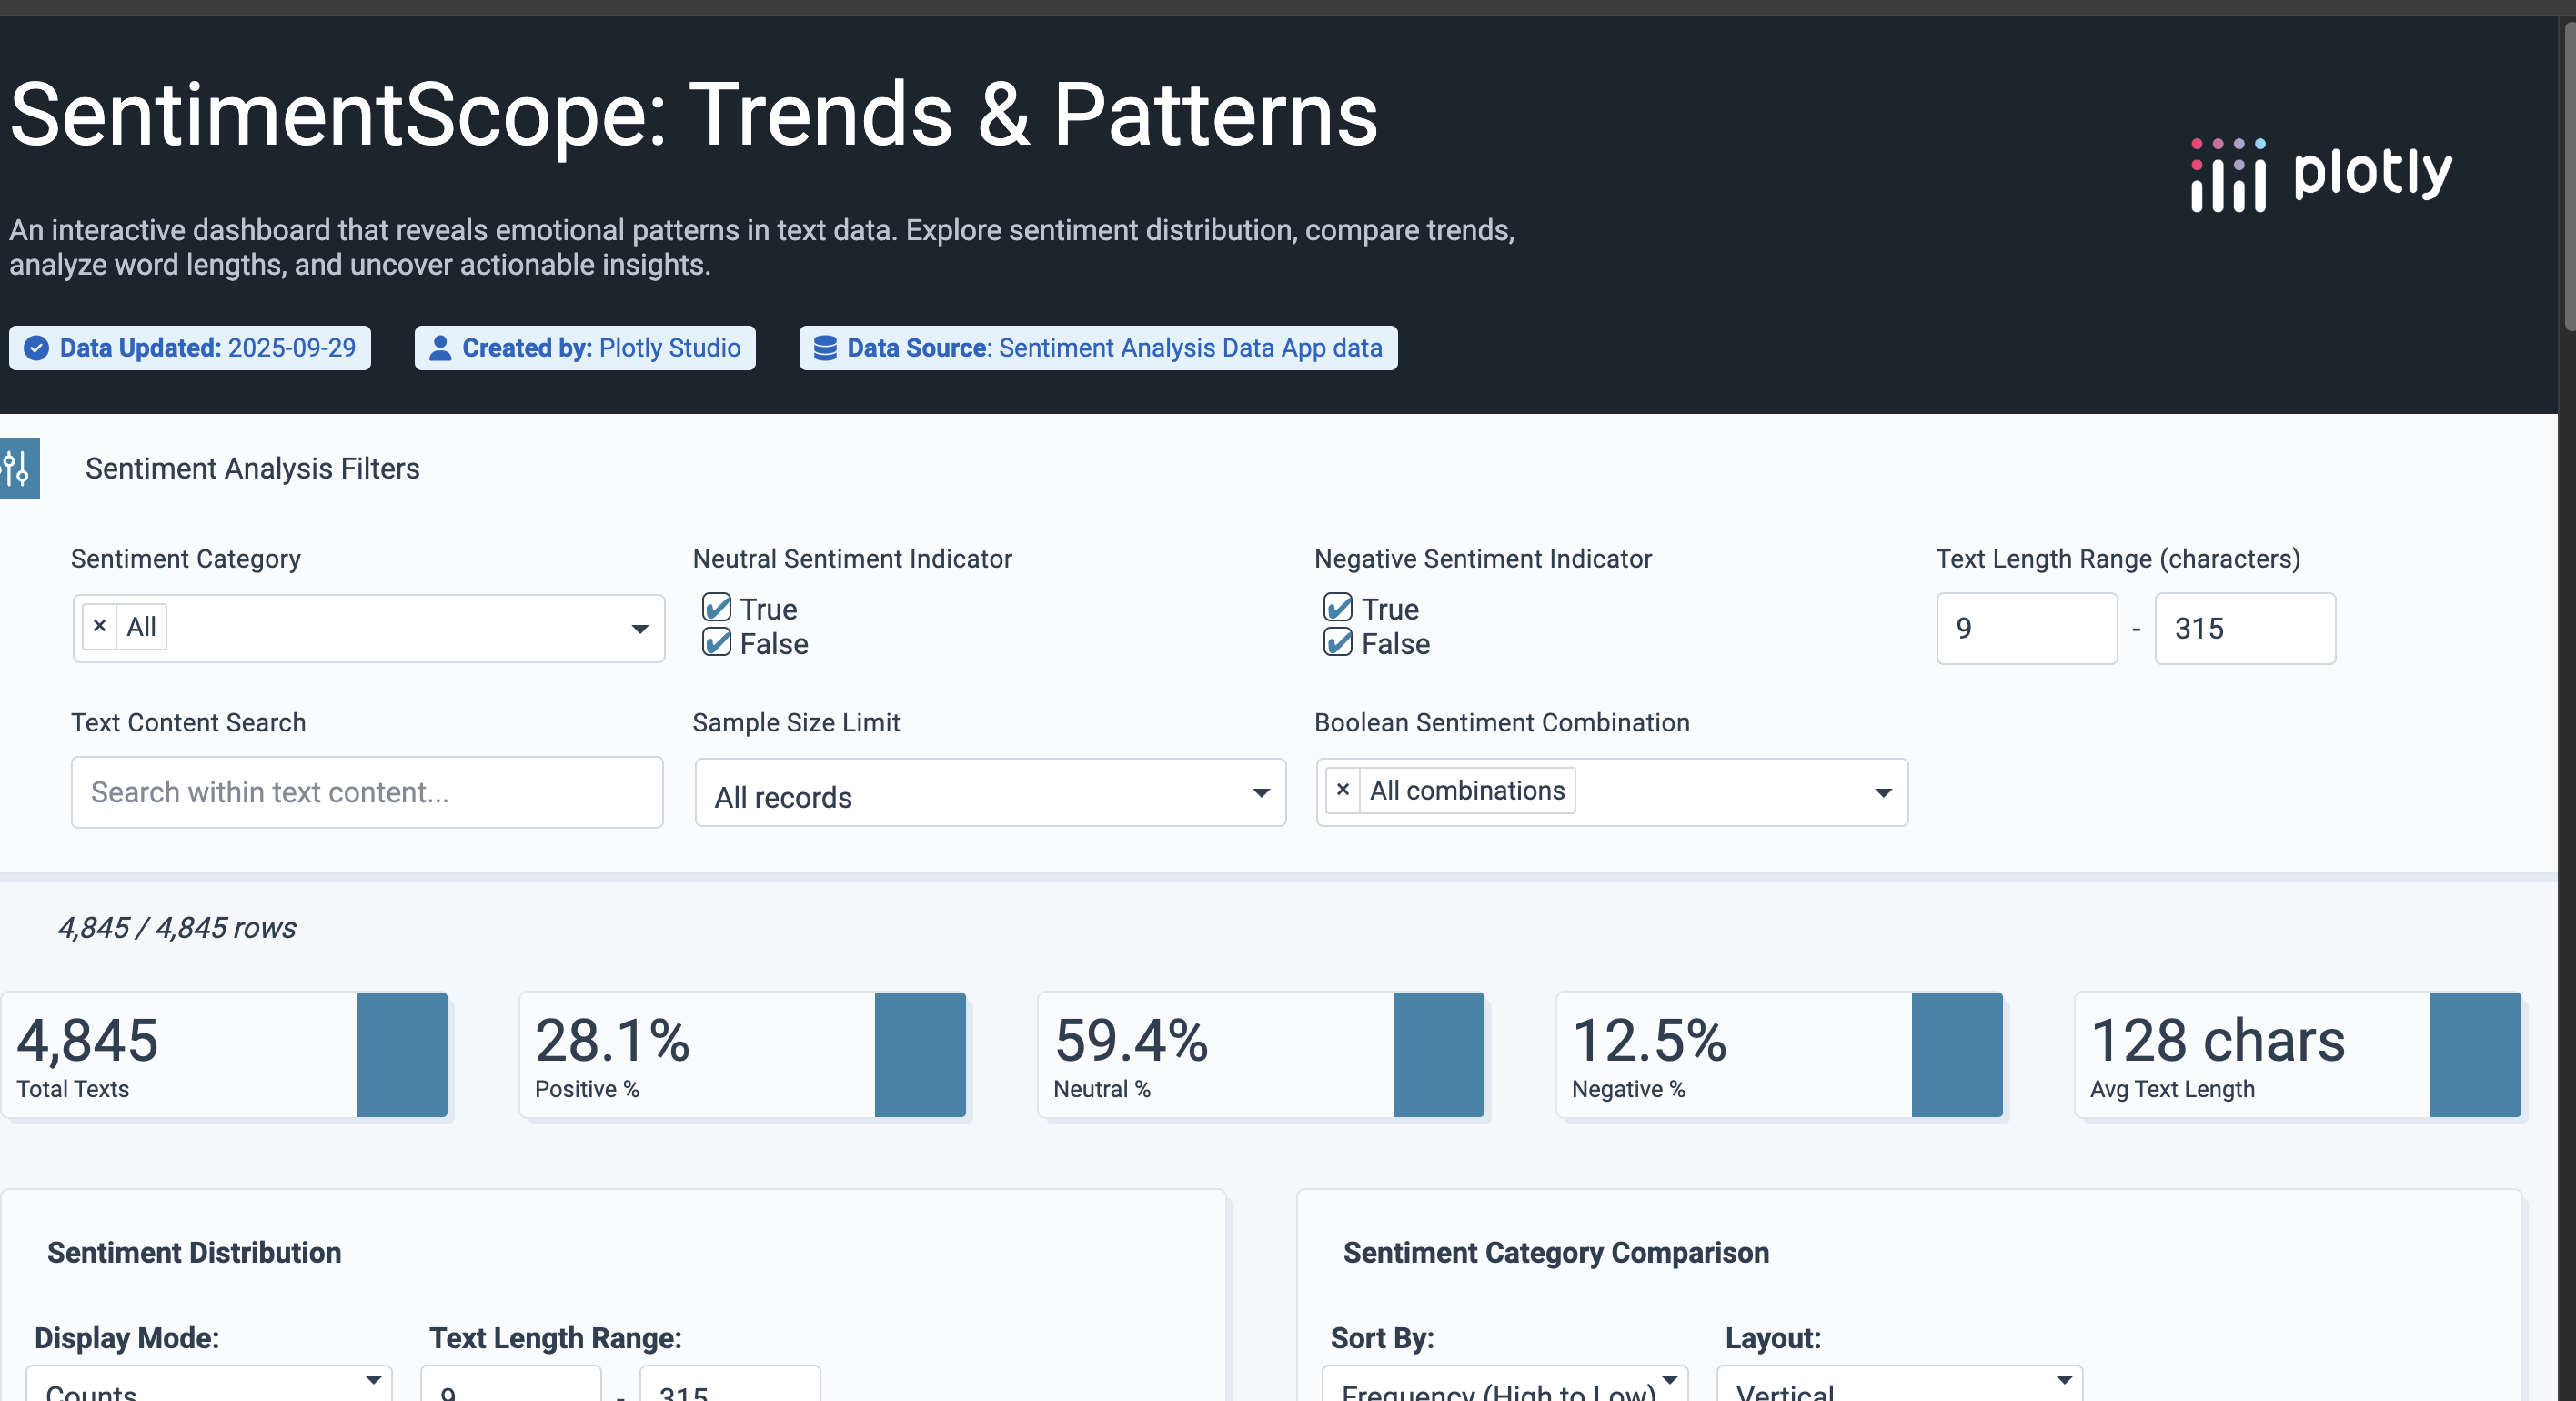
Task: Remove the All tag in Sentiment Category
Action: (x=99, y=627)
